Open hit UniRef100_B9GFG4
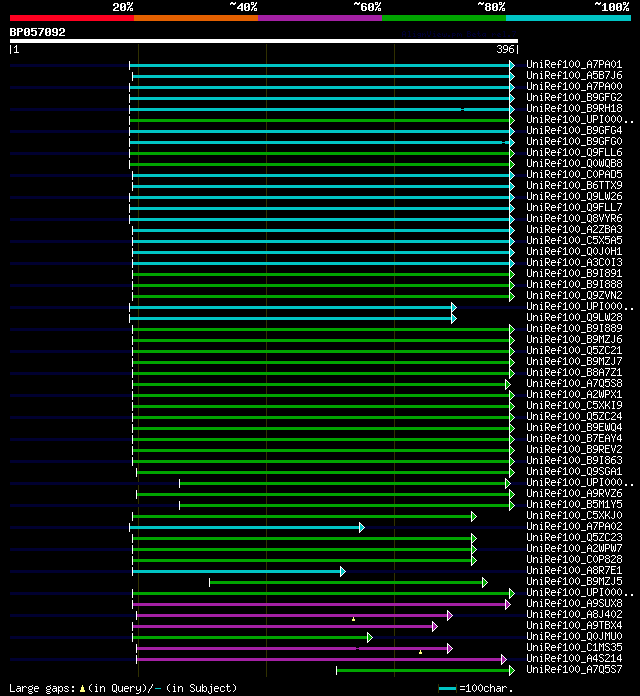The height and width of the screenshot is (696, 640). [x=574, y=130]
